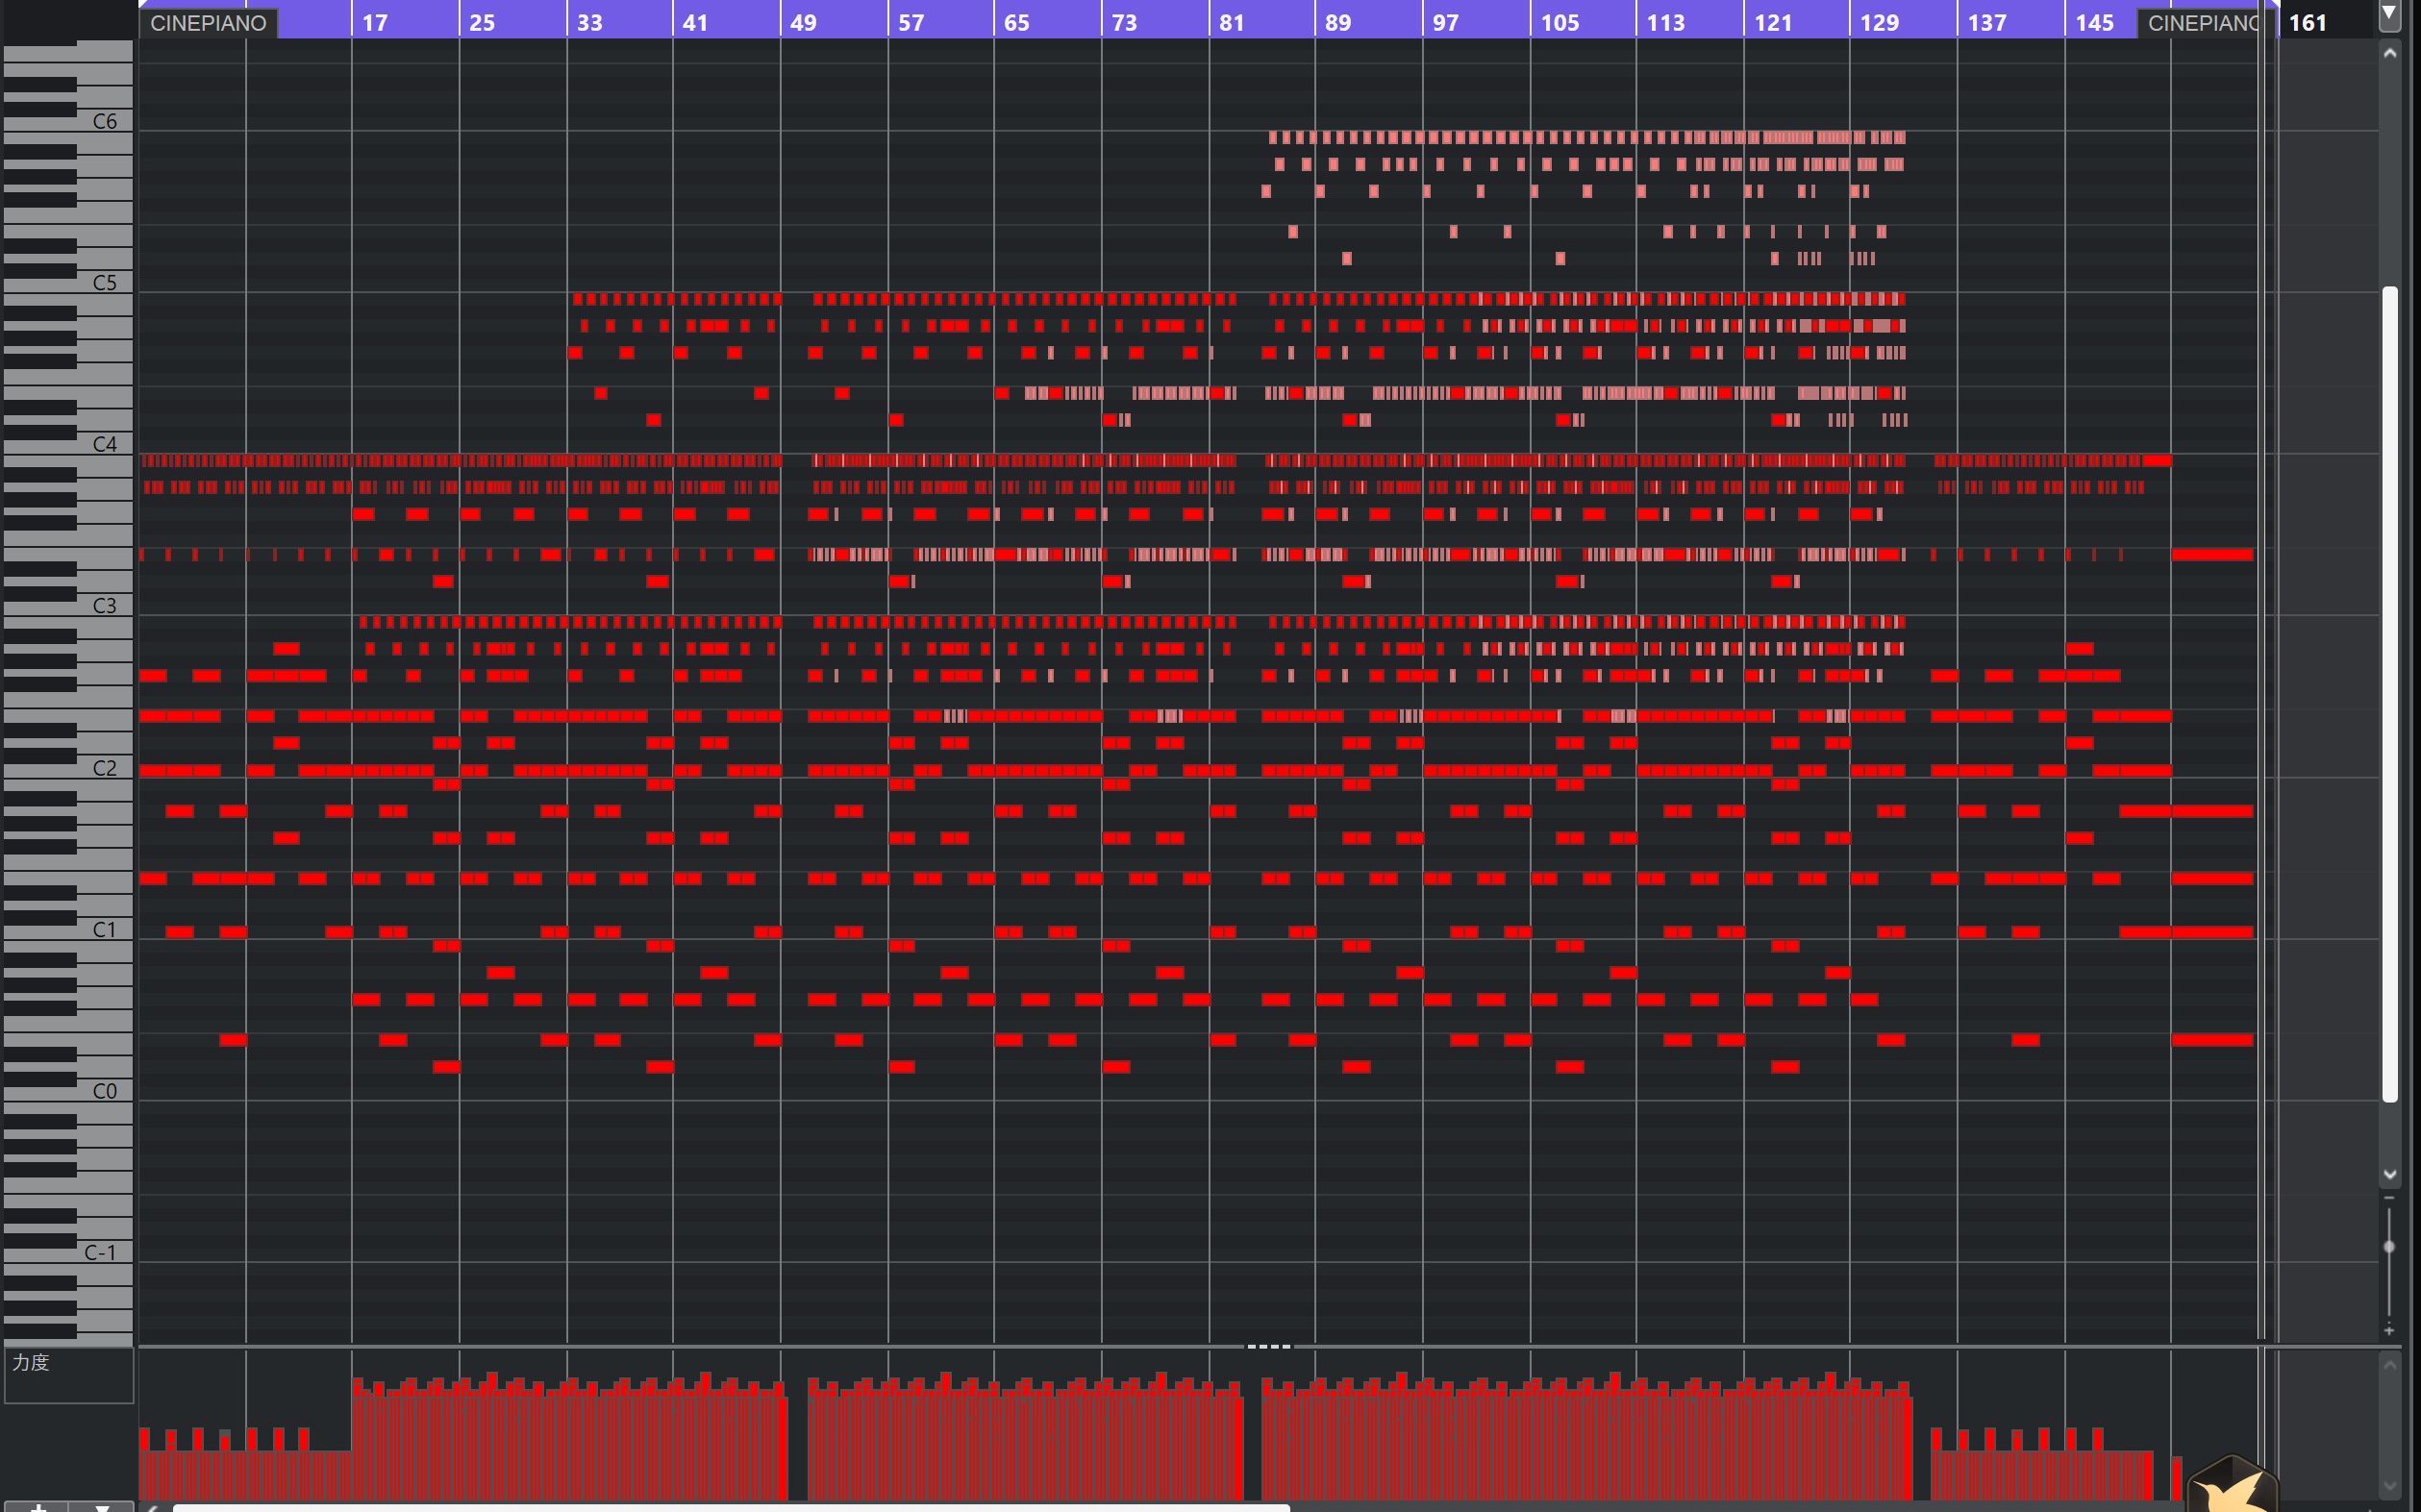Click the CINEPIANO part label at left
This screenshot has height=1512, width=2421.
(x=208, y=23)
